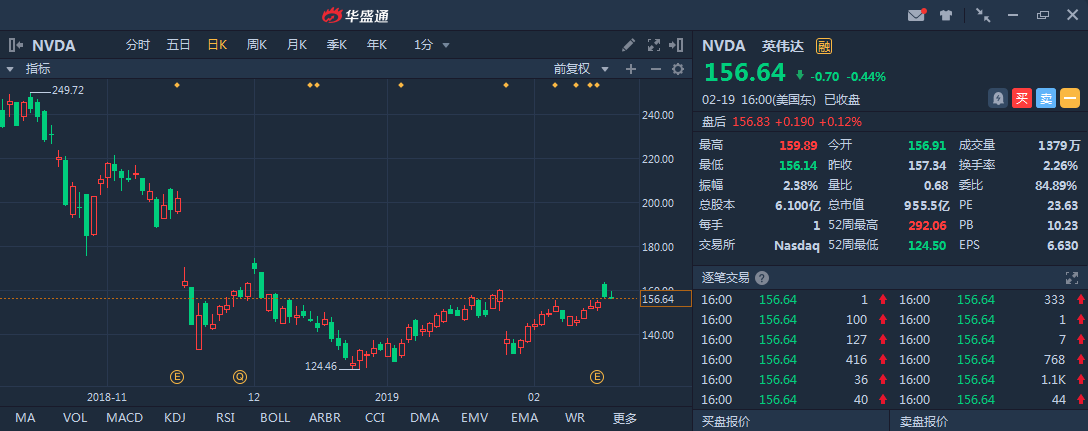The width and height of the screenshot is (1088, 431).
Task: Click the red 买 buy button
Action: [x=1021, y=99]
